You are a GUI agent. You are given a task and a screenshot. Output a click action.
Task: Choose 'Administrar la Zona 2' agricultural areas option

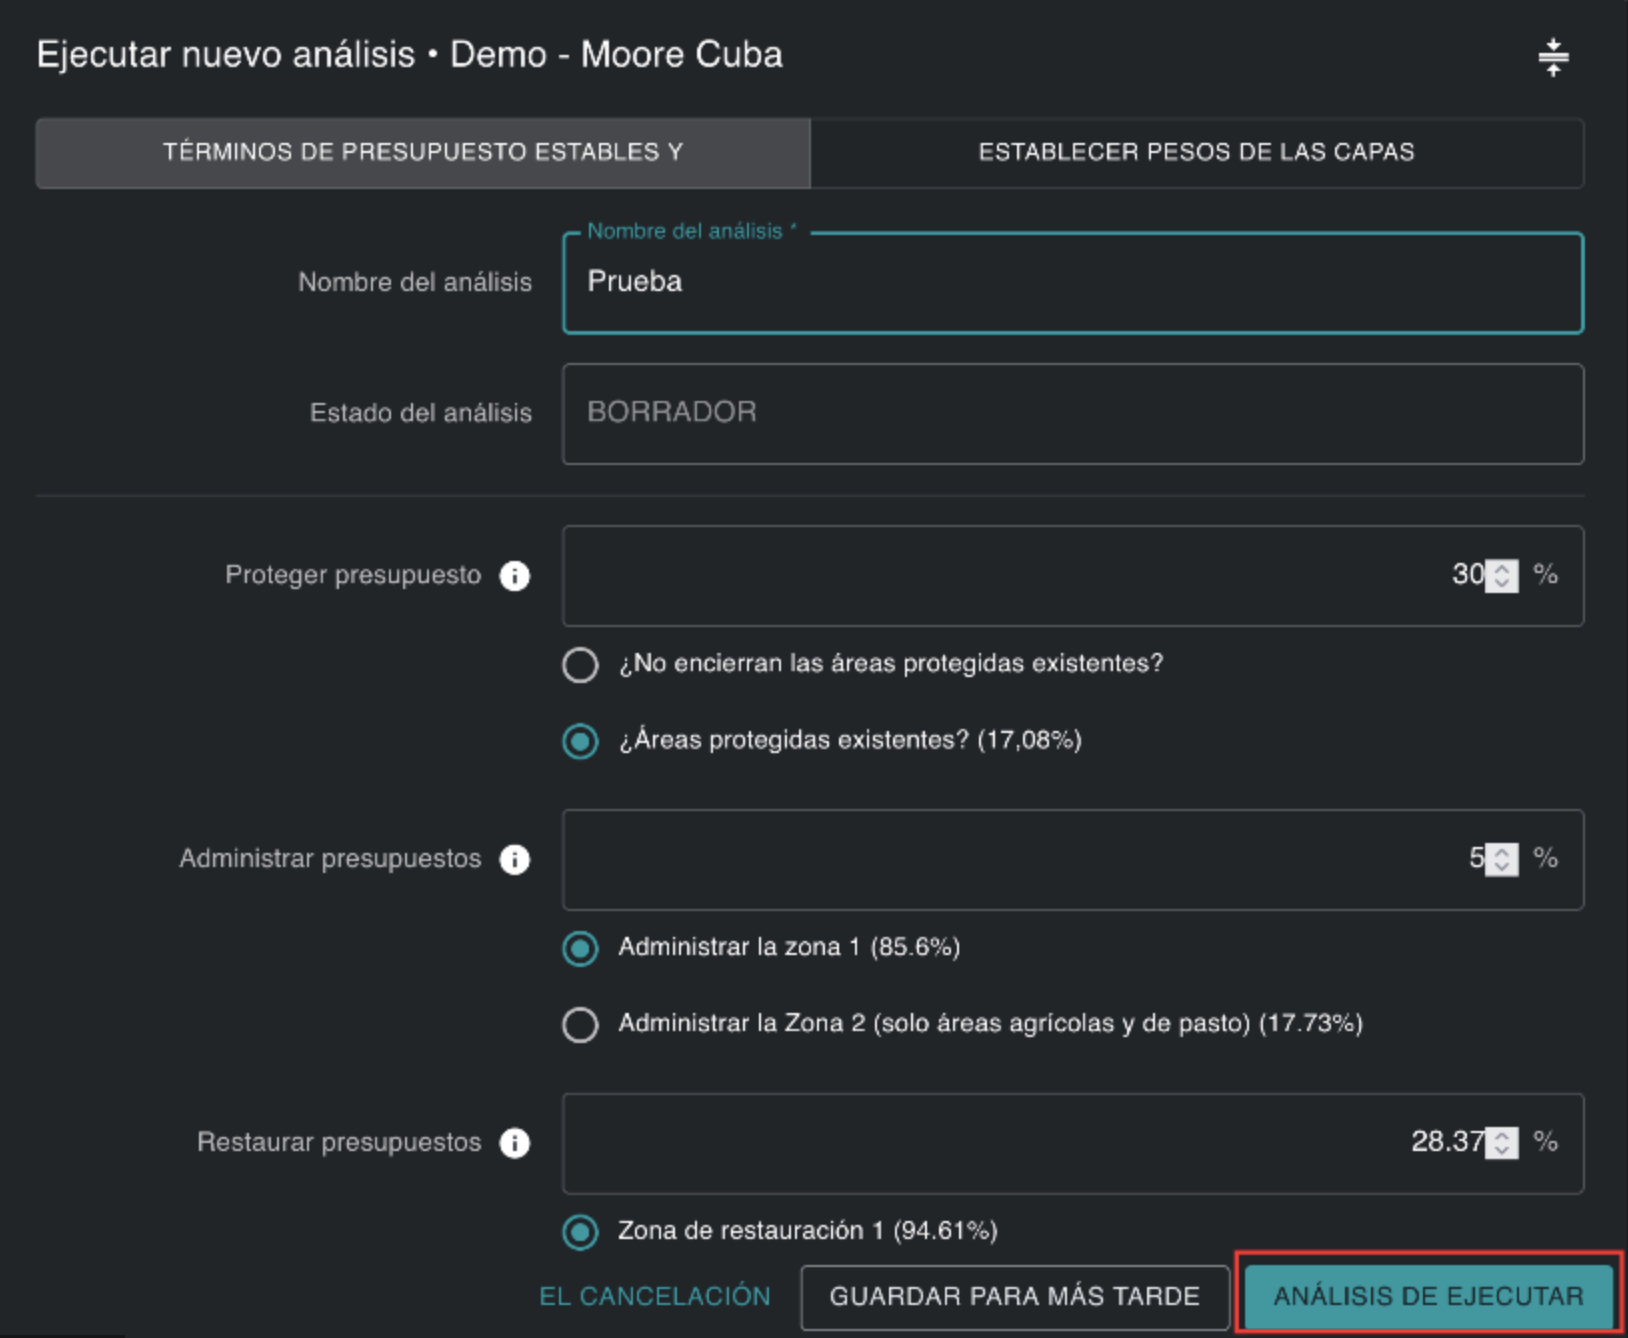(x=580, y=1024)
